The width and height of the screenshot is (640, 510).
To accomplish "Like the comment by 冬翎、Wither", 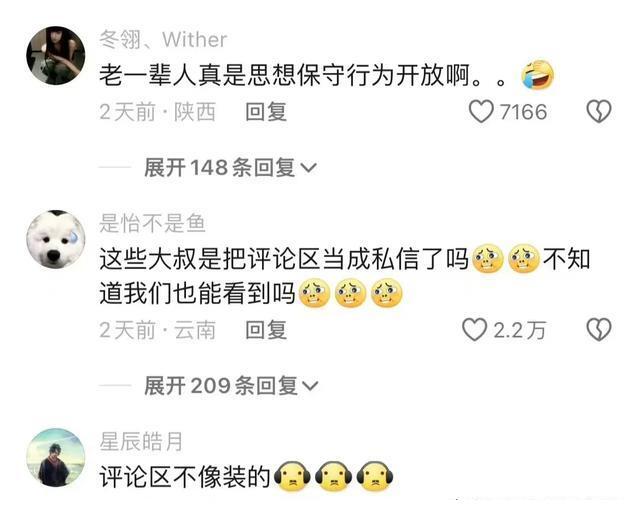I will click(481, 111).
